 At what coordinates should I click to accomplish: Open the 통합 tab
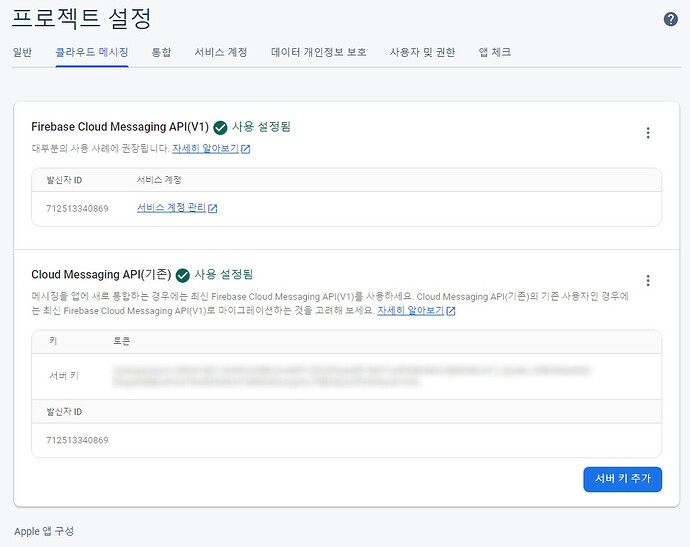(161, 52)
